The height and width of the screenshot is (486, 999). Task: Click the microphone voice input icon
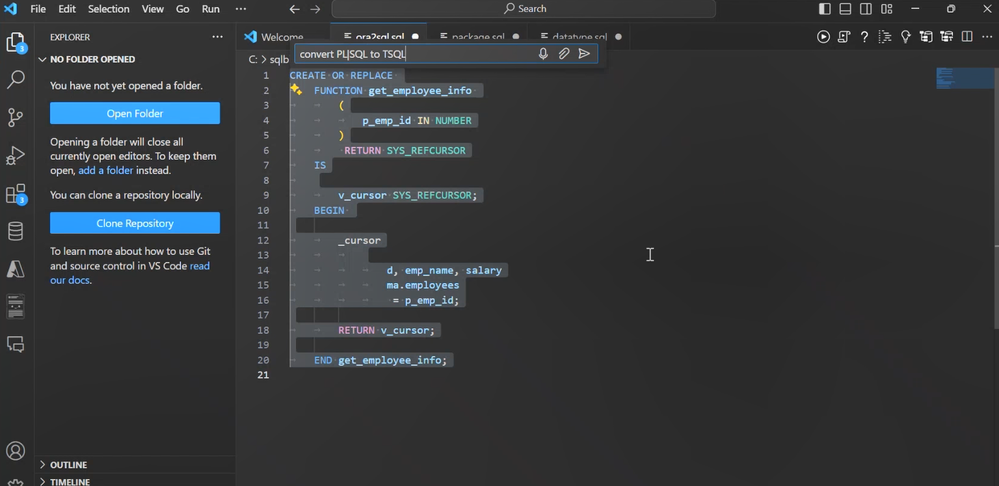(543, 54)
